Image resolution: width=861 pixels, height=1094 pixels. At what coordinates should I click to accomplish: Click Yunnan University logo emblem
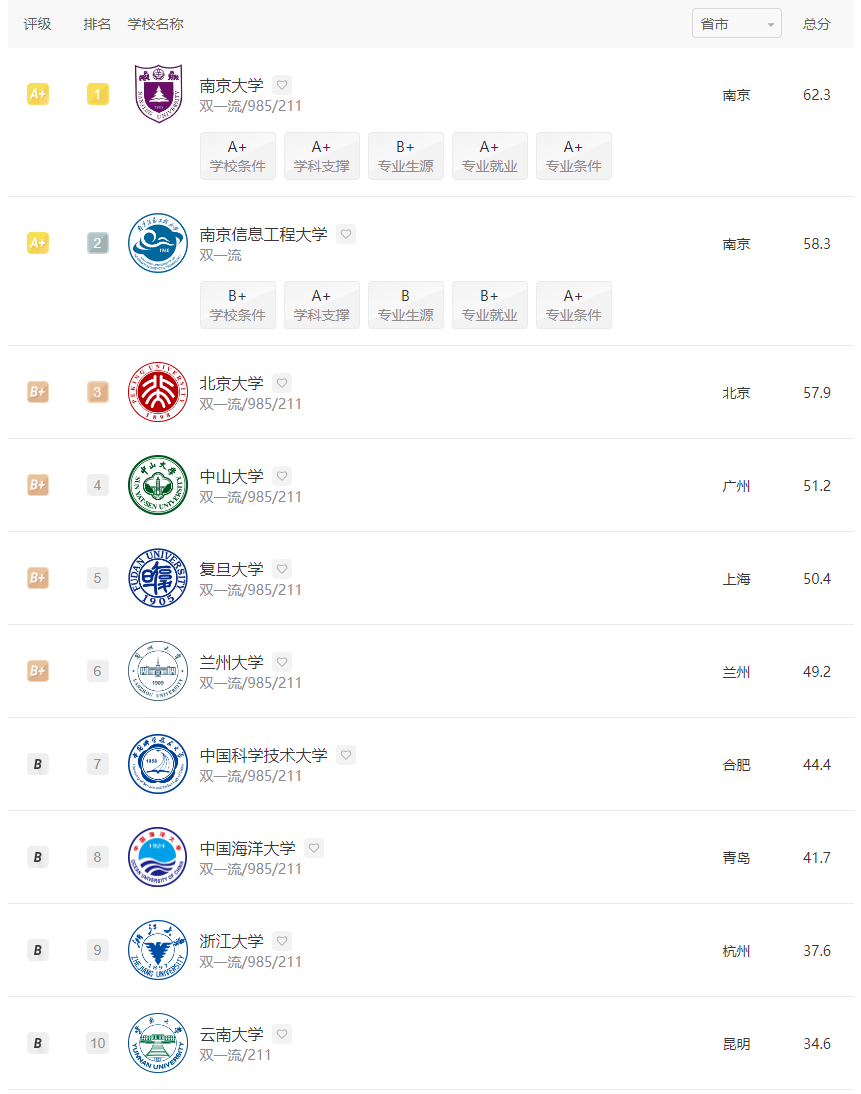(158, 1043)
